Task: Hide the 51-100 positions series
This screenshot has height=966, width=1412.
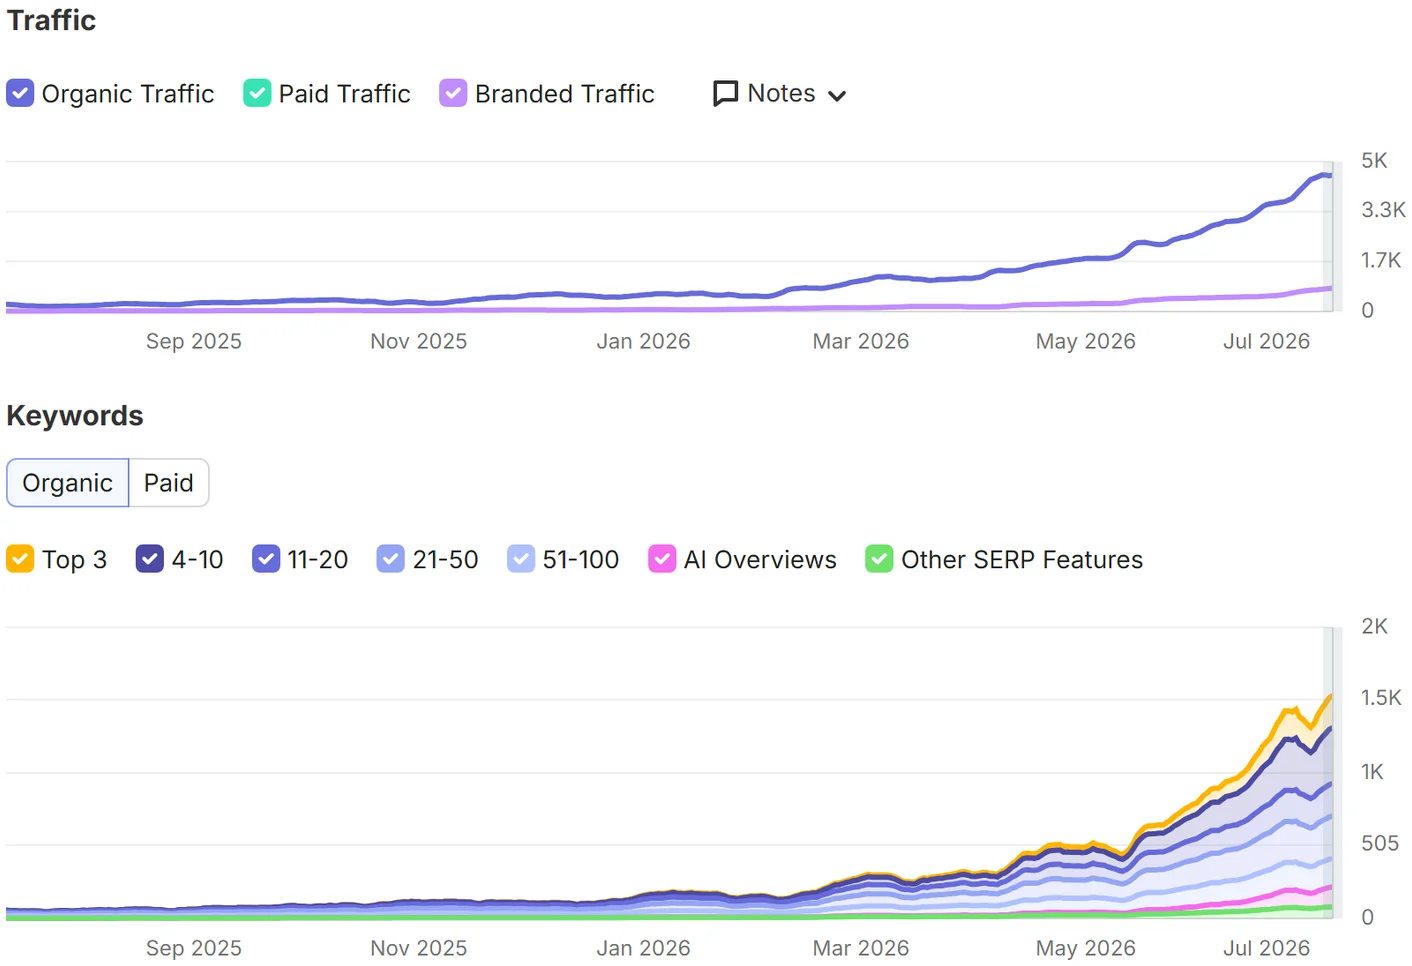Action: click(x=521, y=559)
